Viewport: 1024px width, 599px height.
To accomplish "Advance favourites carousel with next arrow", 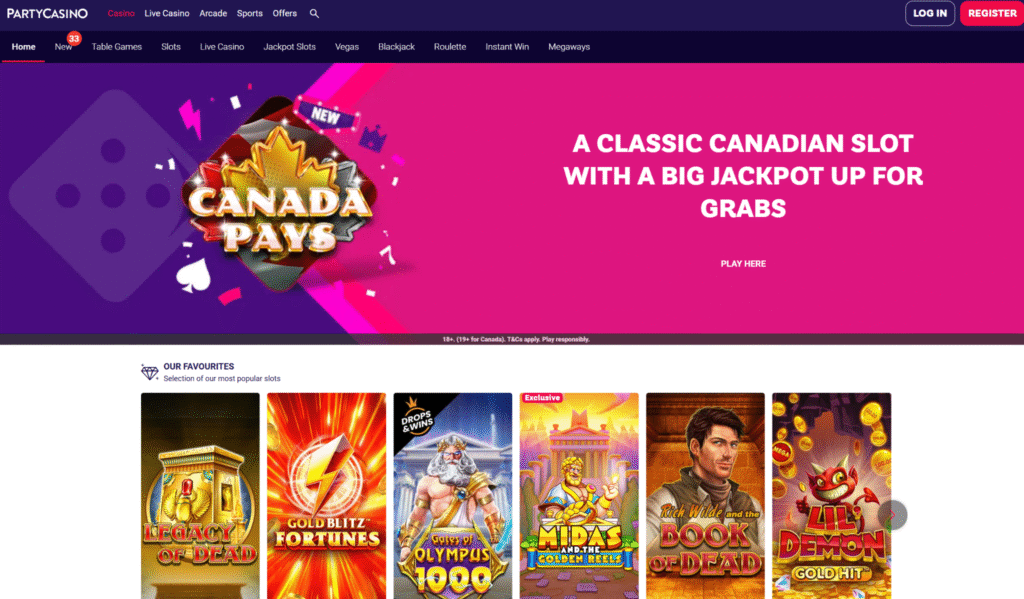I will click(x=892, y=515).
